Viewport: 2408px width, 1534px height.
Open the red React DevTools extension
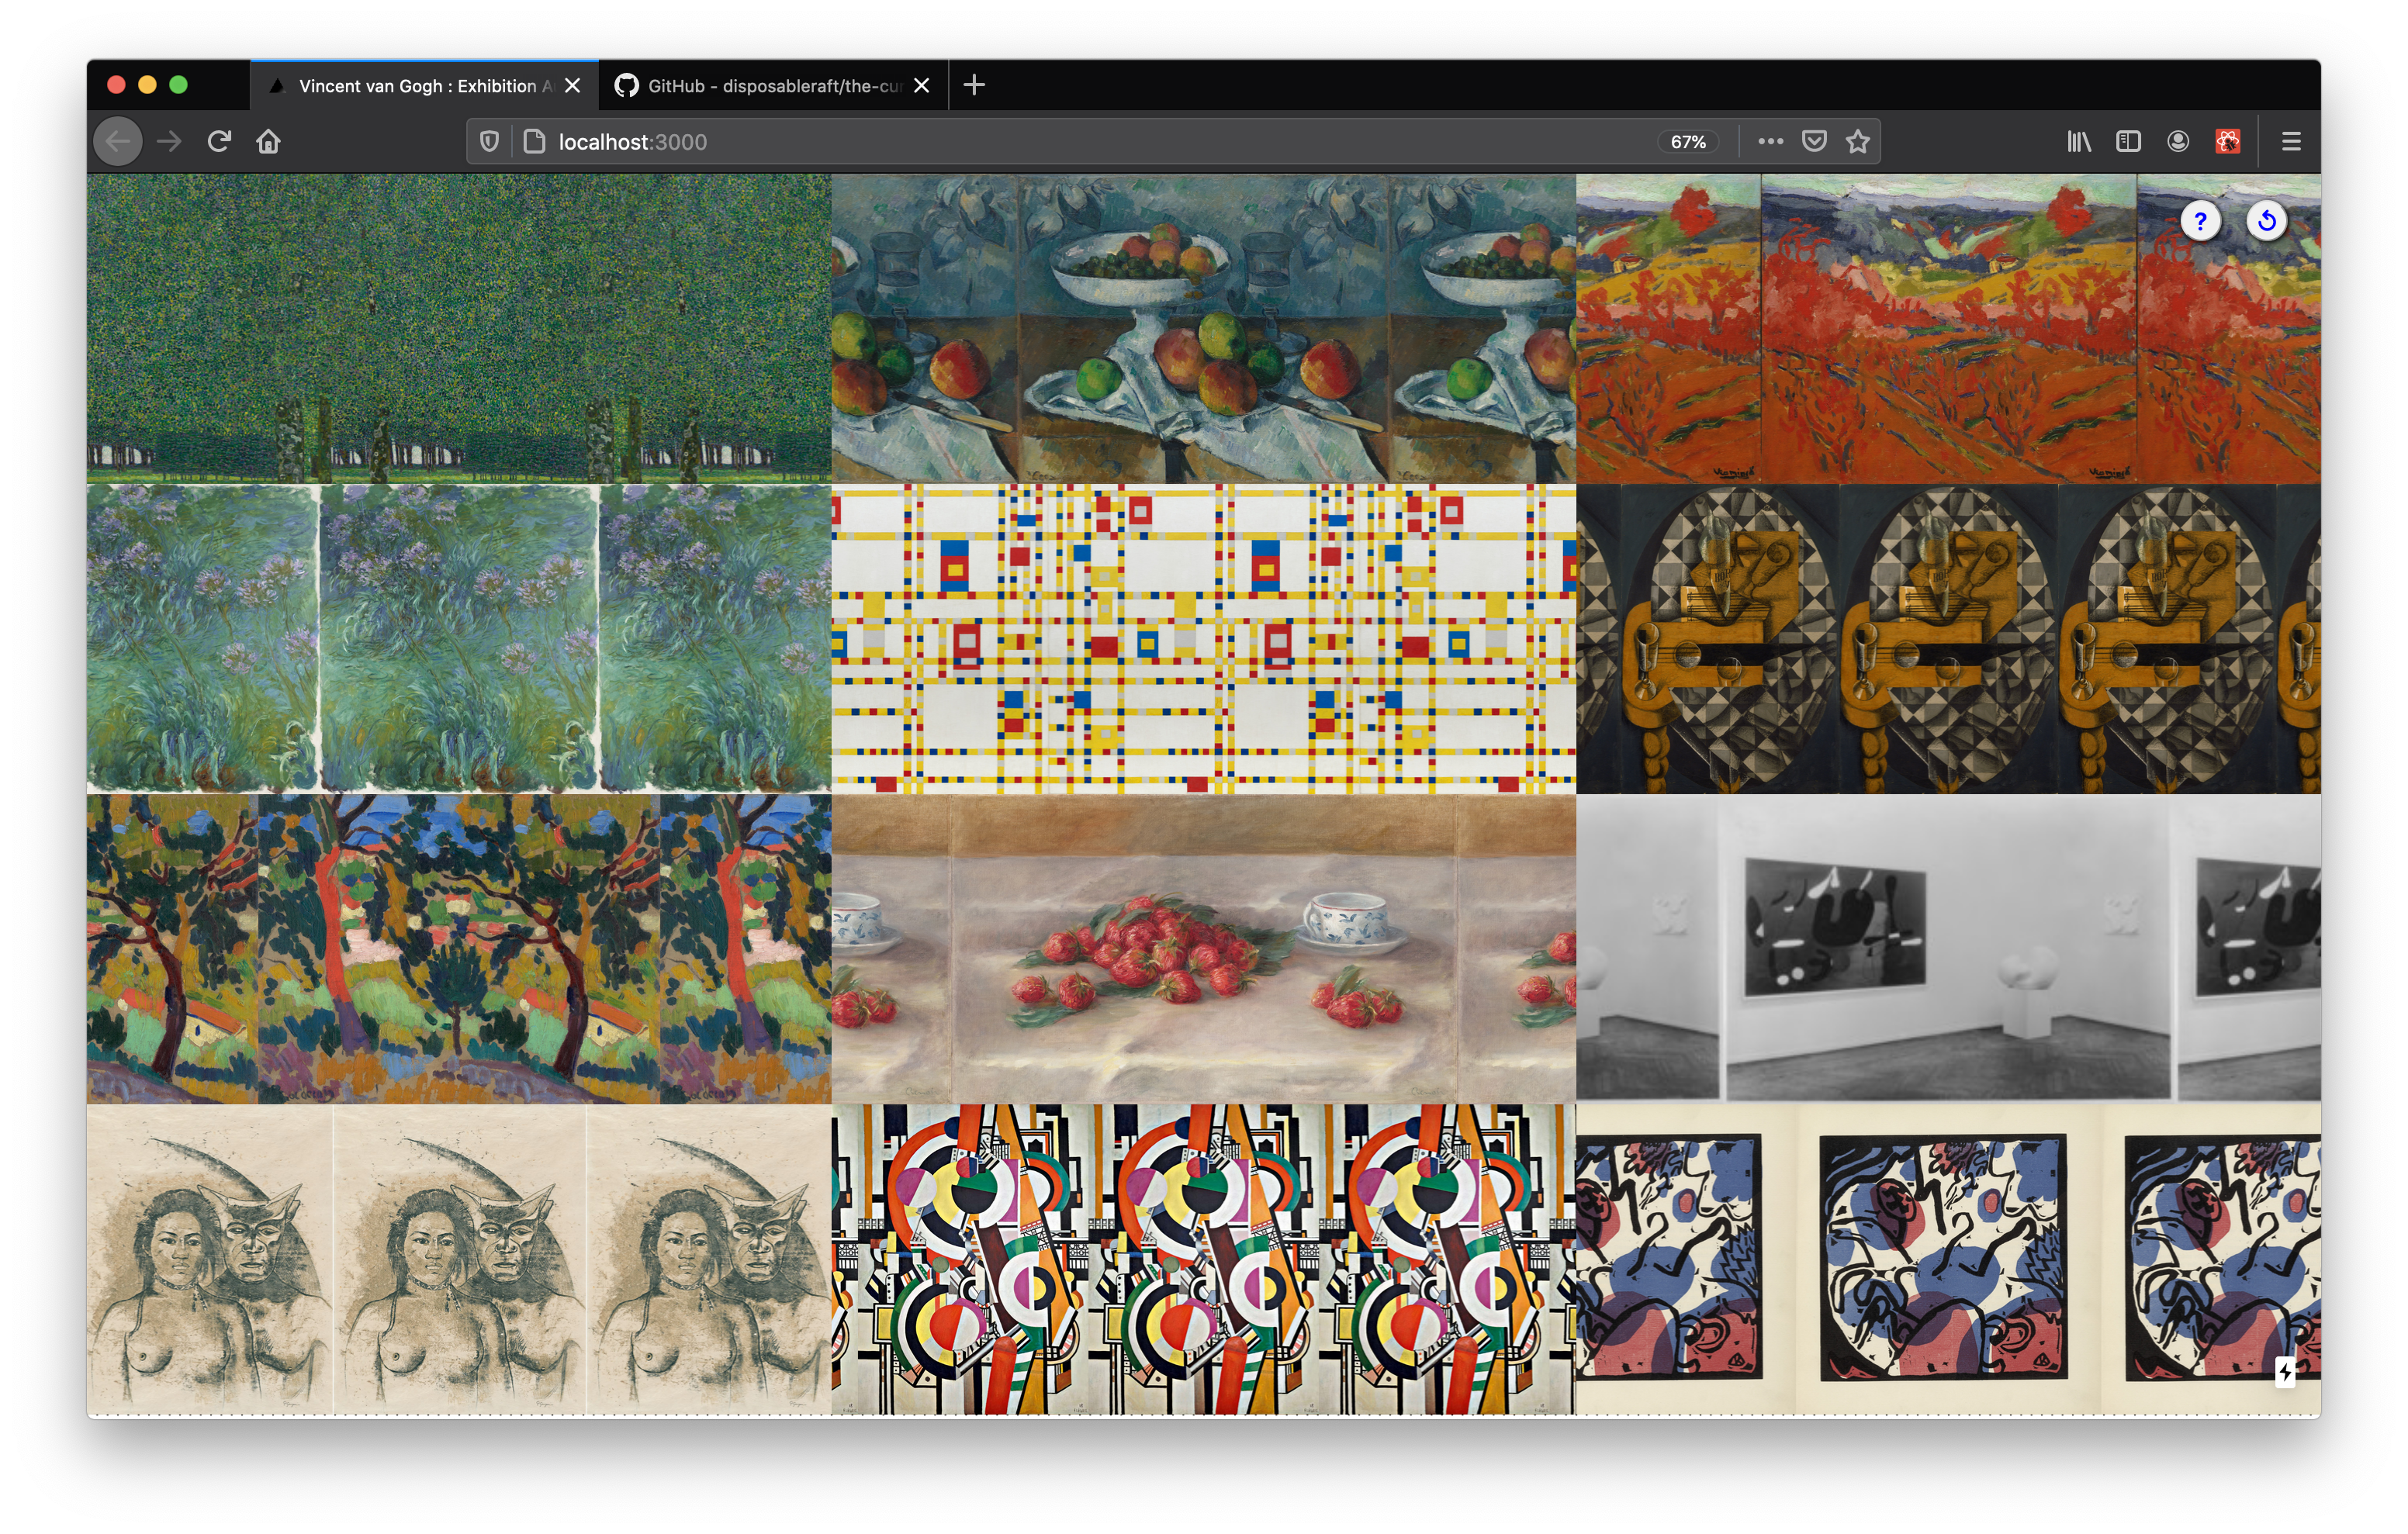pyautogui.click(x=2228, y=142)
